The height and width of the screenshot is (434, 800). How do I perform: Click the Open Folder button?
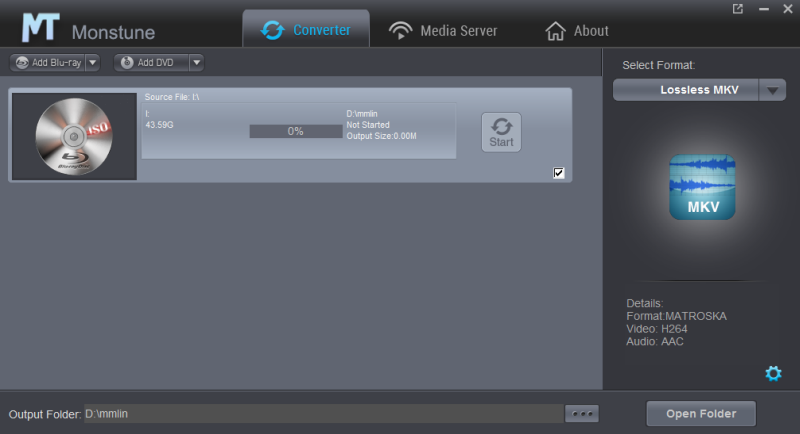coord(701,413)
